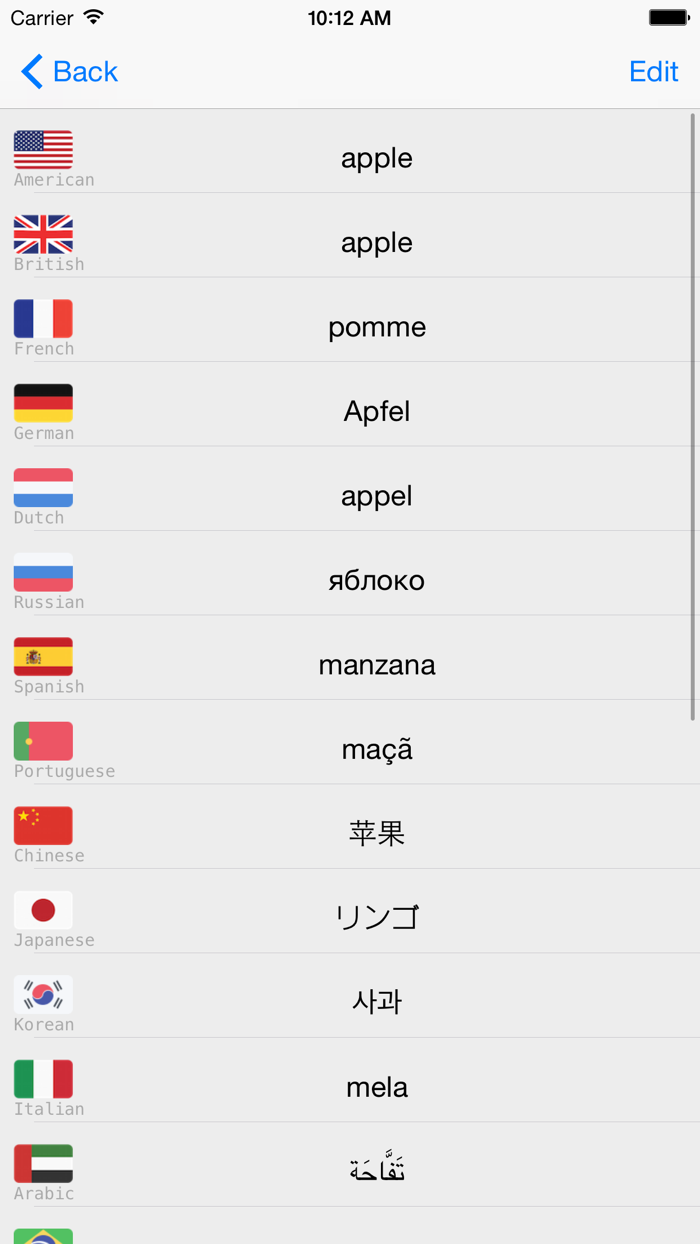Tap the Back button
Viewport: 700px width, 1244px height.
pos(66,71)
